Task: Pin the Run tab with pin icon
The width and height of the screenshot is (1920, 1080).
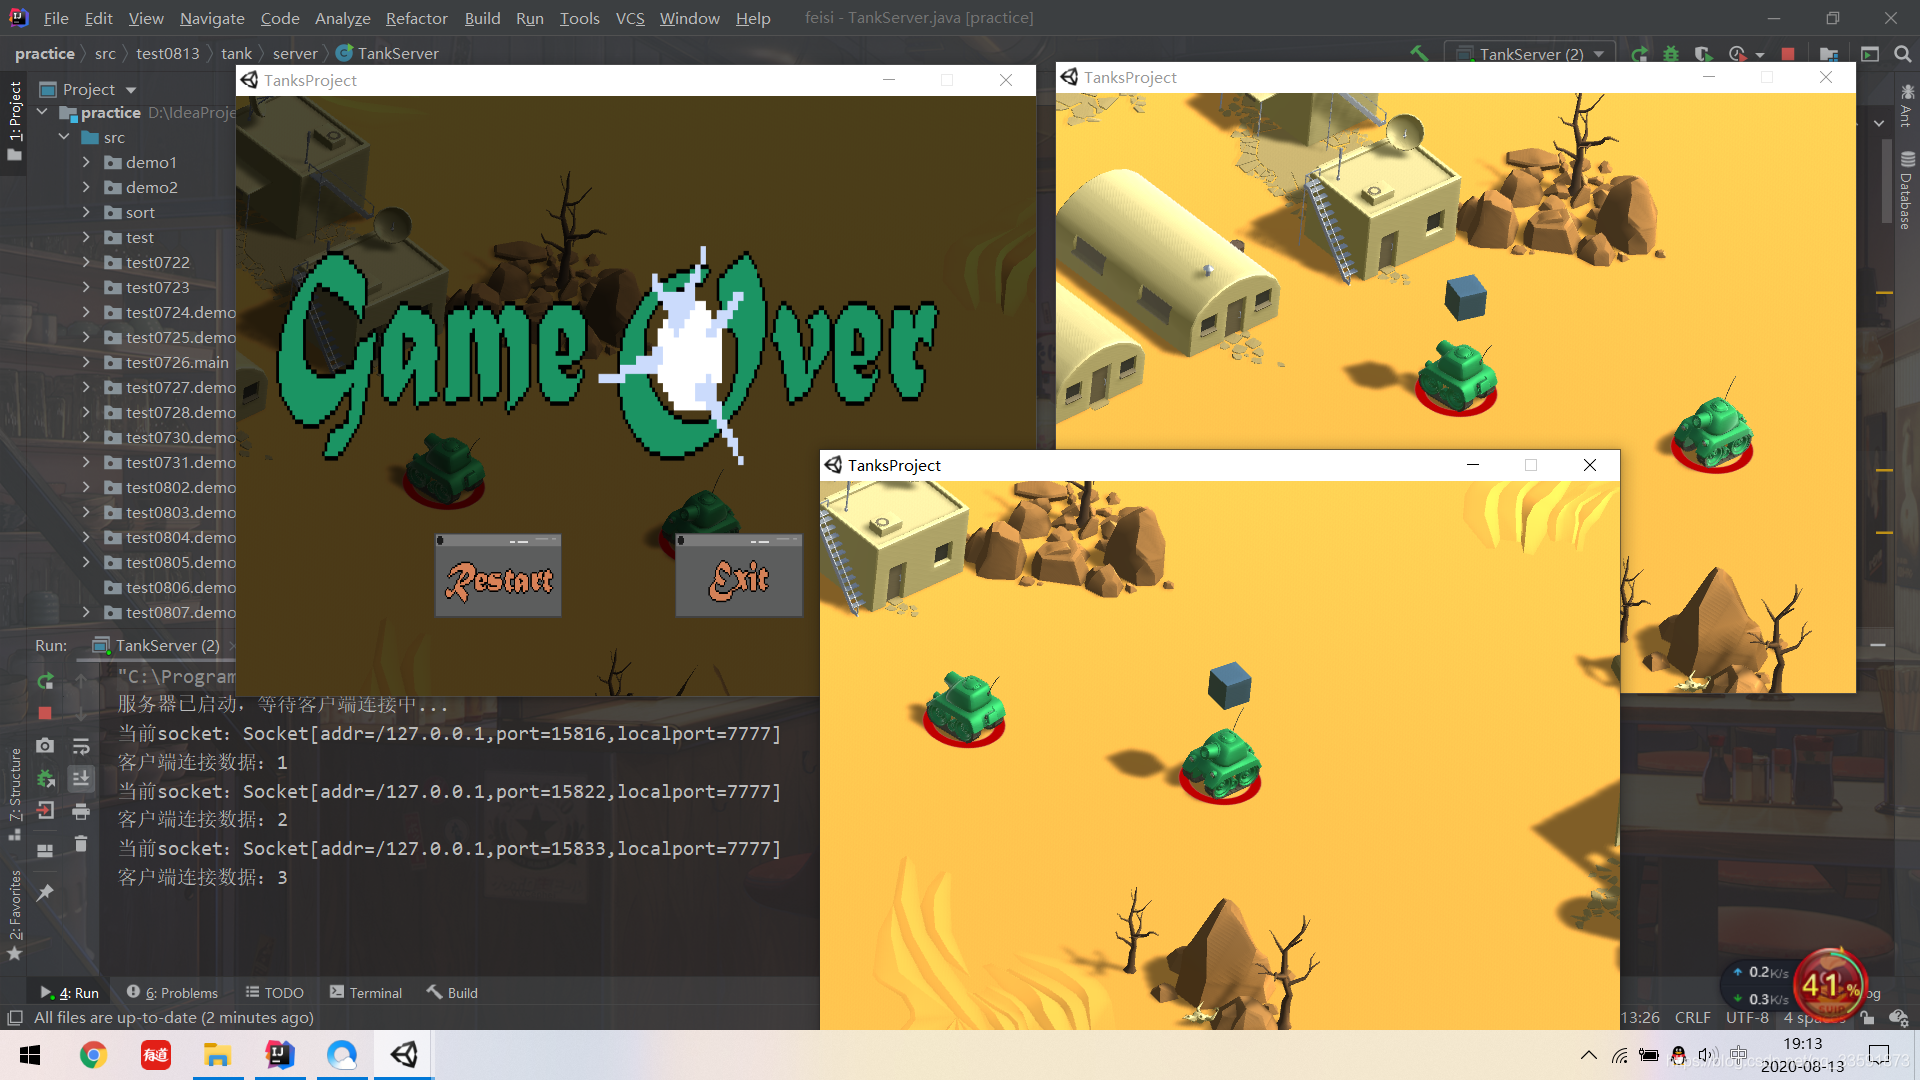Action: tap(45, 892)
